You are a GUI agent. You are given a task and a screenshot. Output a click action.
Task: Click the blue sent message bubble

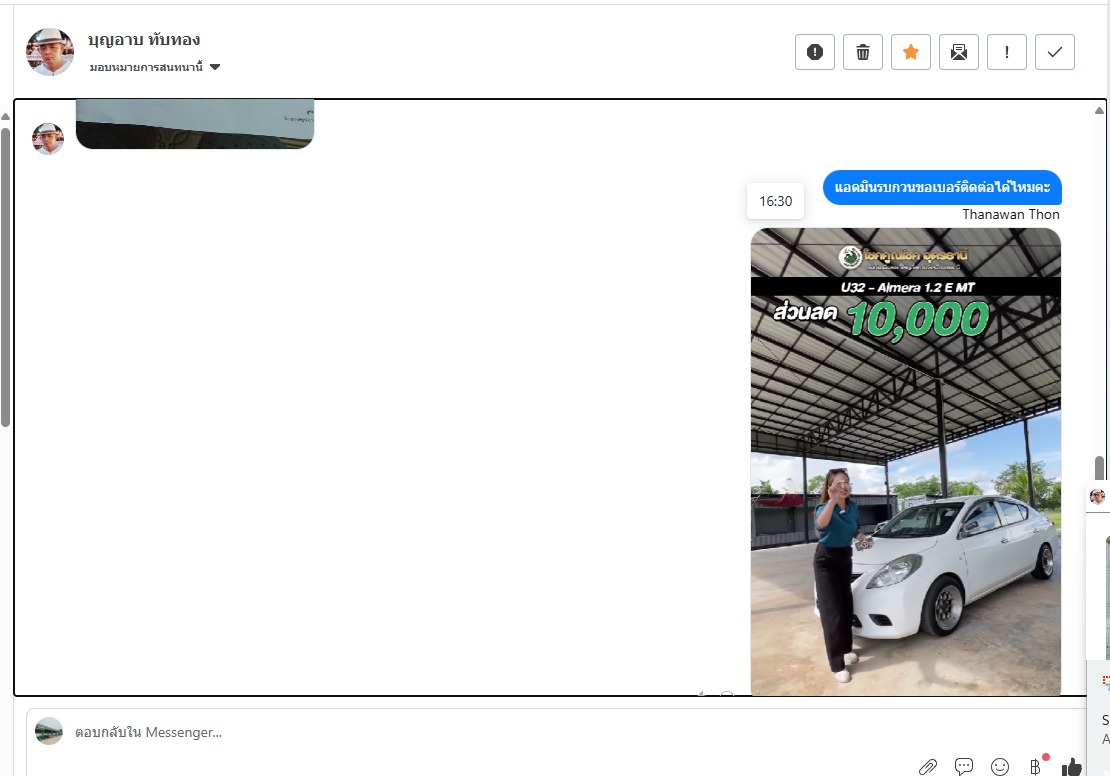pyautogui.click(x=942, y=188)
